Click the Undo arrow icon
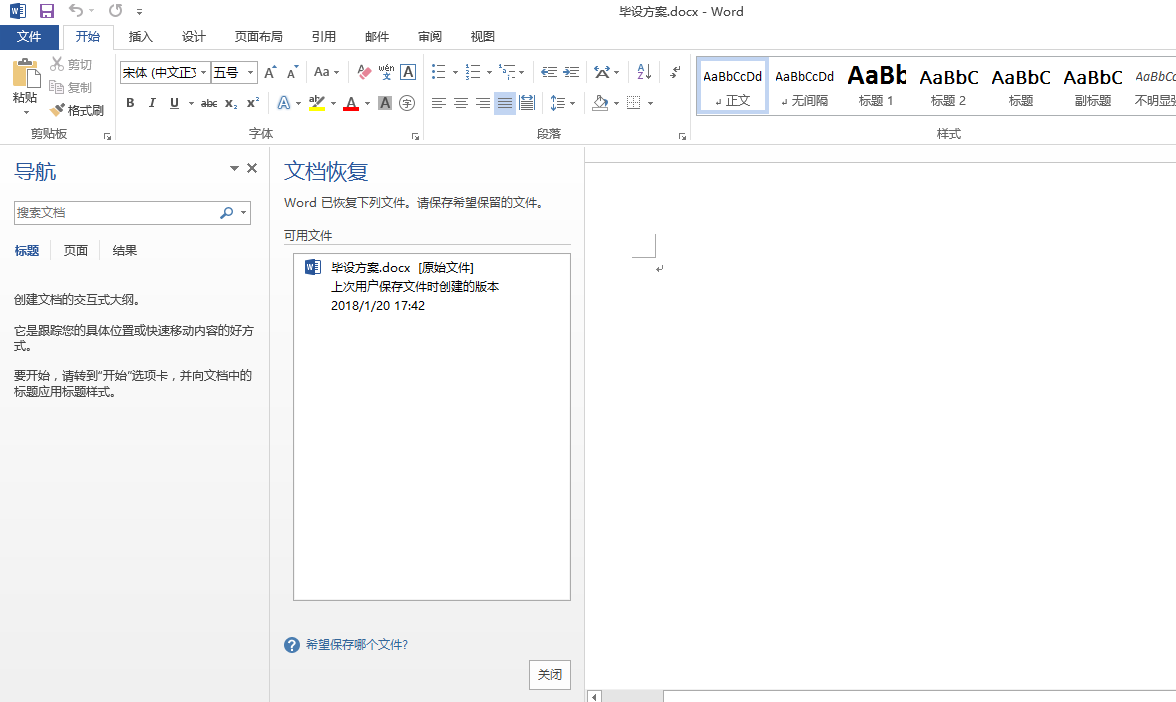Viewport: 1176px width, 702px height. coord(76,10)
